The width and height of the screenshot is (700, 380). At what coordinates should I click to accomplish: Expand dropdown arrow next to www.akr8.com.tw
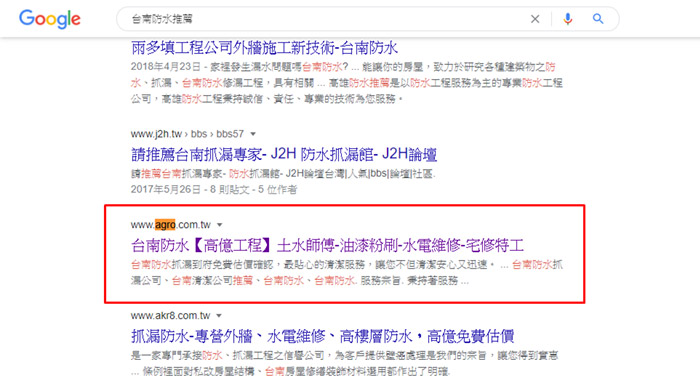coord(219,316)
